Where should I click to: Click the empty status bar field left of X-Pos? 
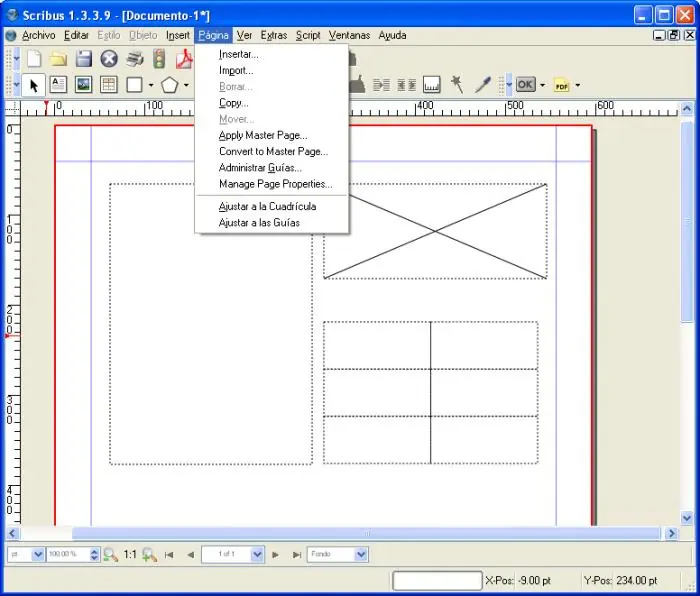[x=437, y=581]
